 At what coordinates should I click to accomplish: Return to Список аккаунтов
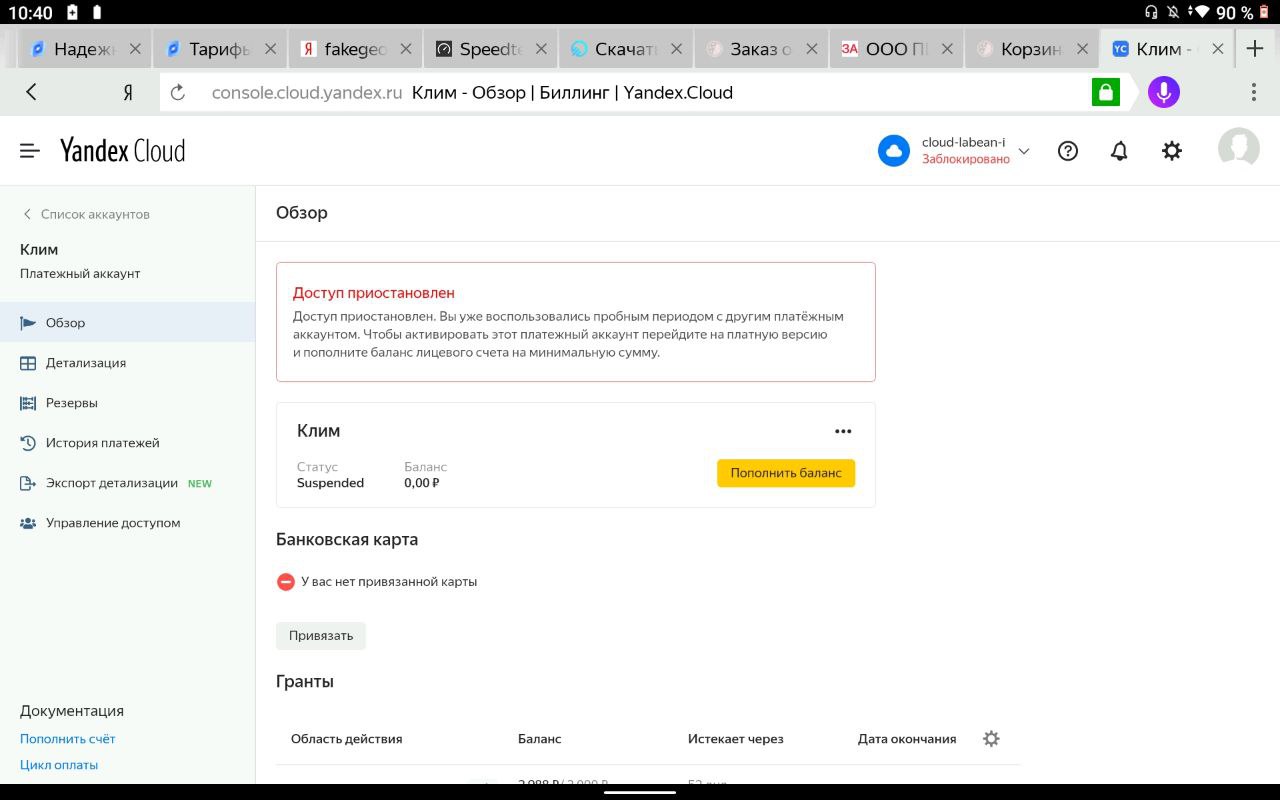(86, 214)
